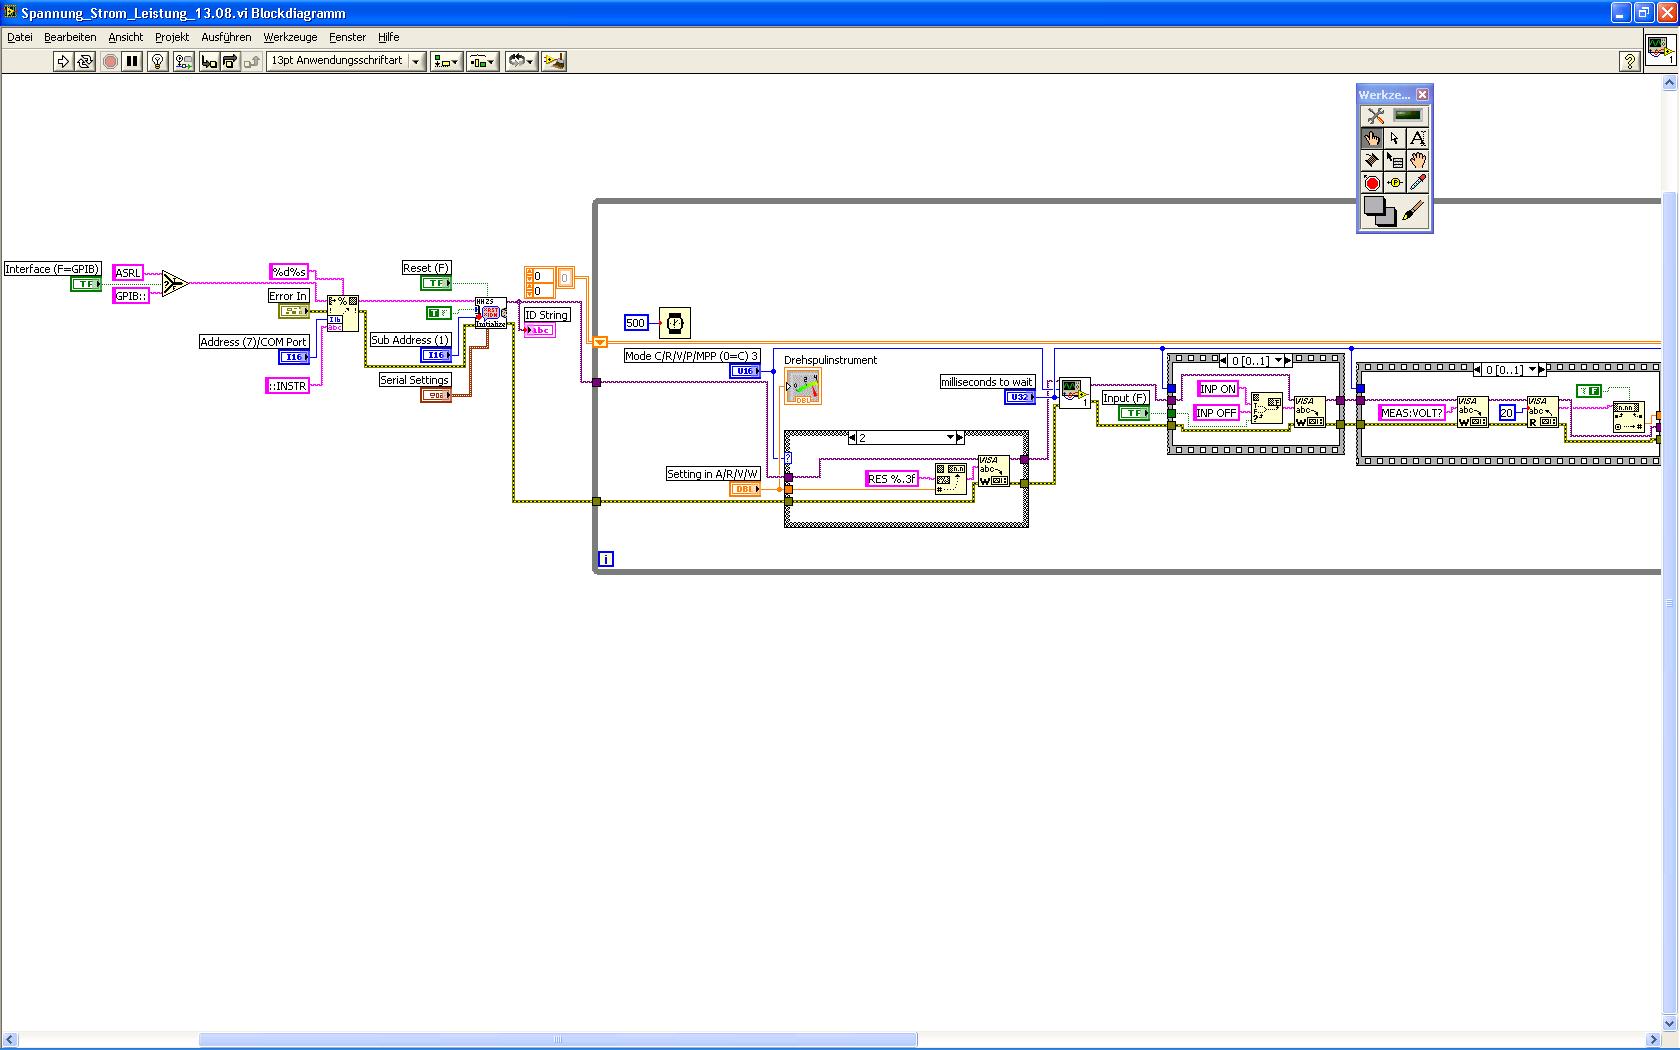
Task: Click the Step Into toolbar button
Action: [x=209, y=62]
